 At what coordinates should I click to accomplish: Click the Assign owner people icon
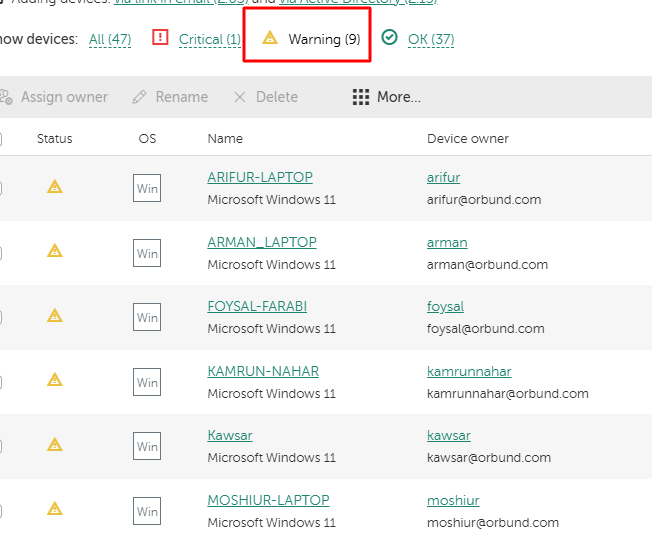point(6,97)
